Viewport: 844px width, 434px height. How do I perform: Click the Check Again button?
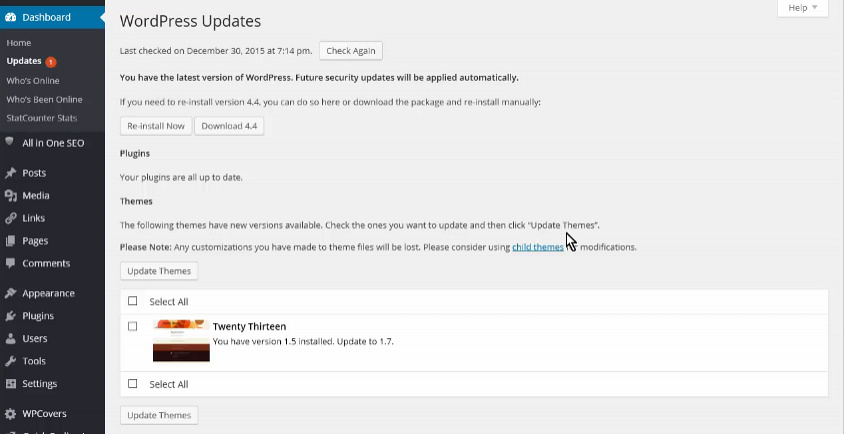[351, 51]
